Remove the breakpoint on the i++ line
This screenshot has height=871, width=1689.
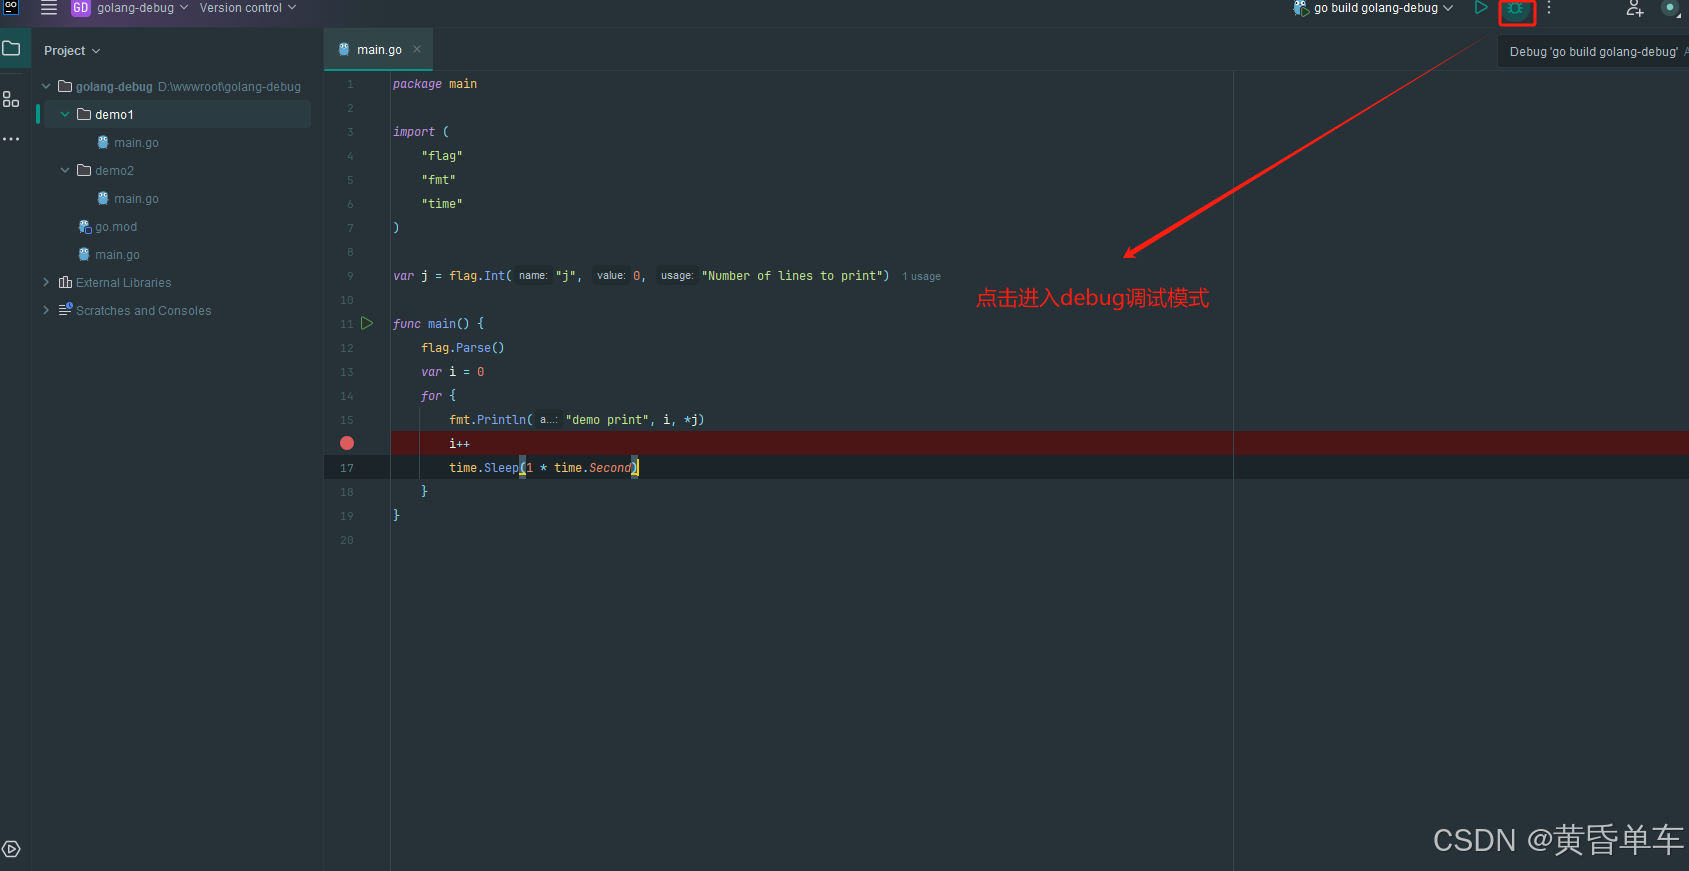tap(347, 443)
